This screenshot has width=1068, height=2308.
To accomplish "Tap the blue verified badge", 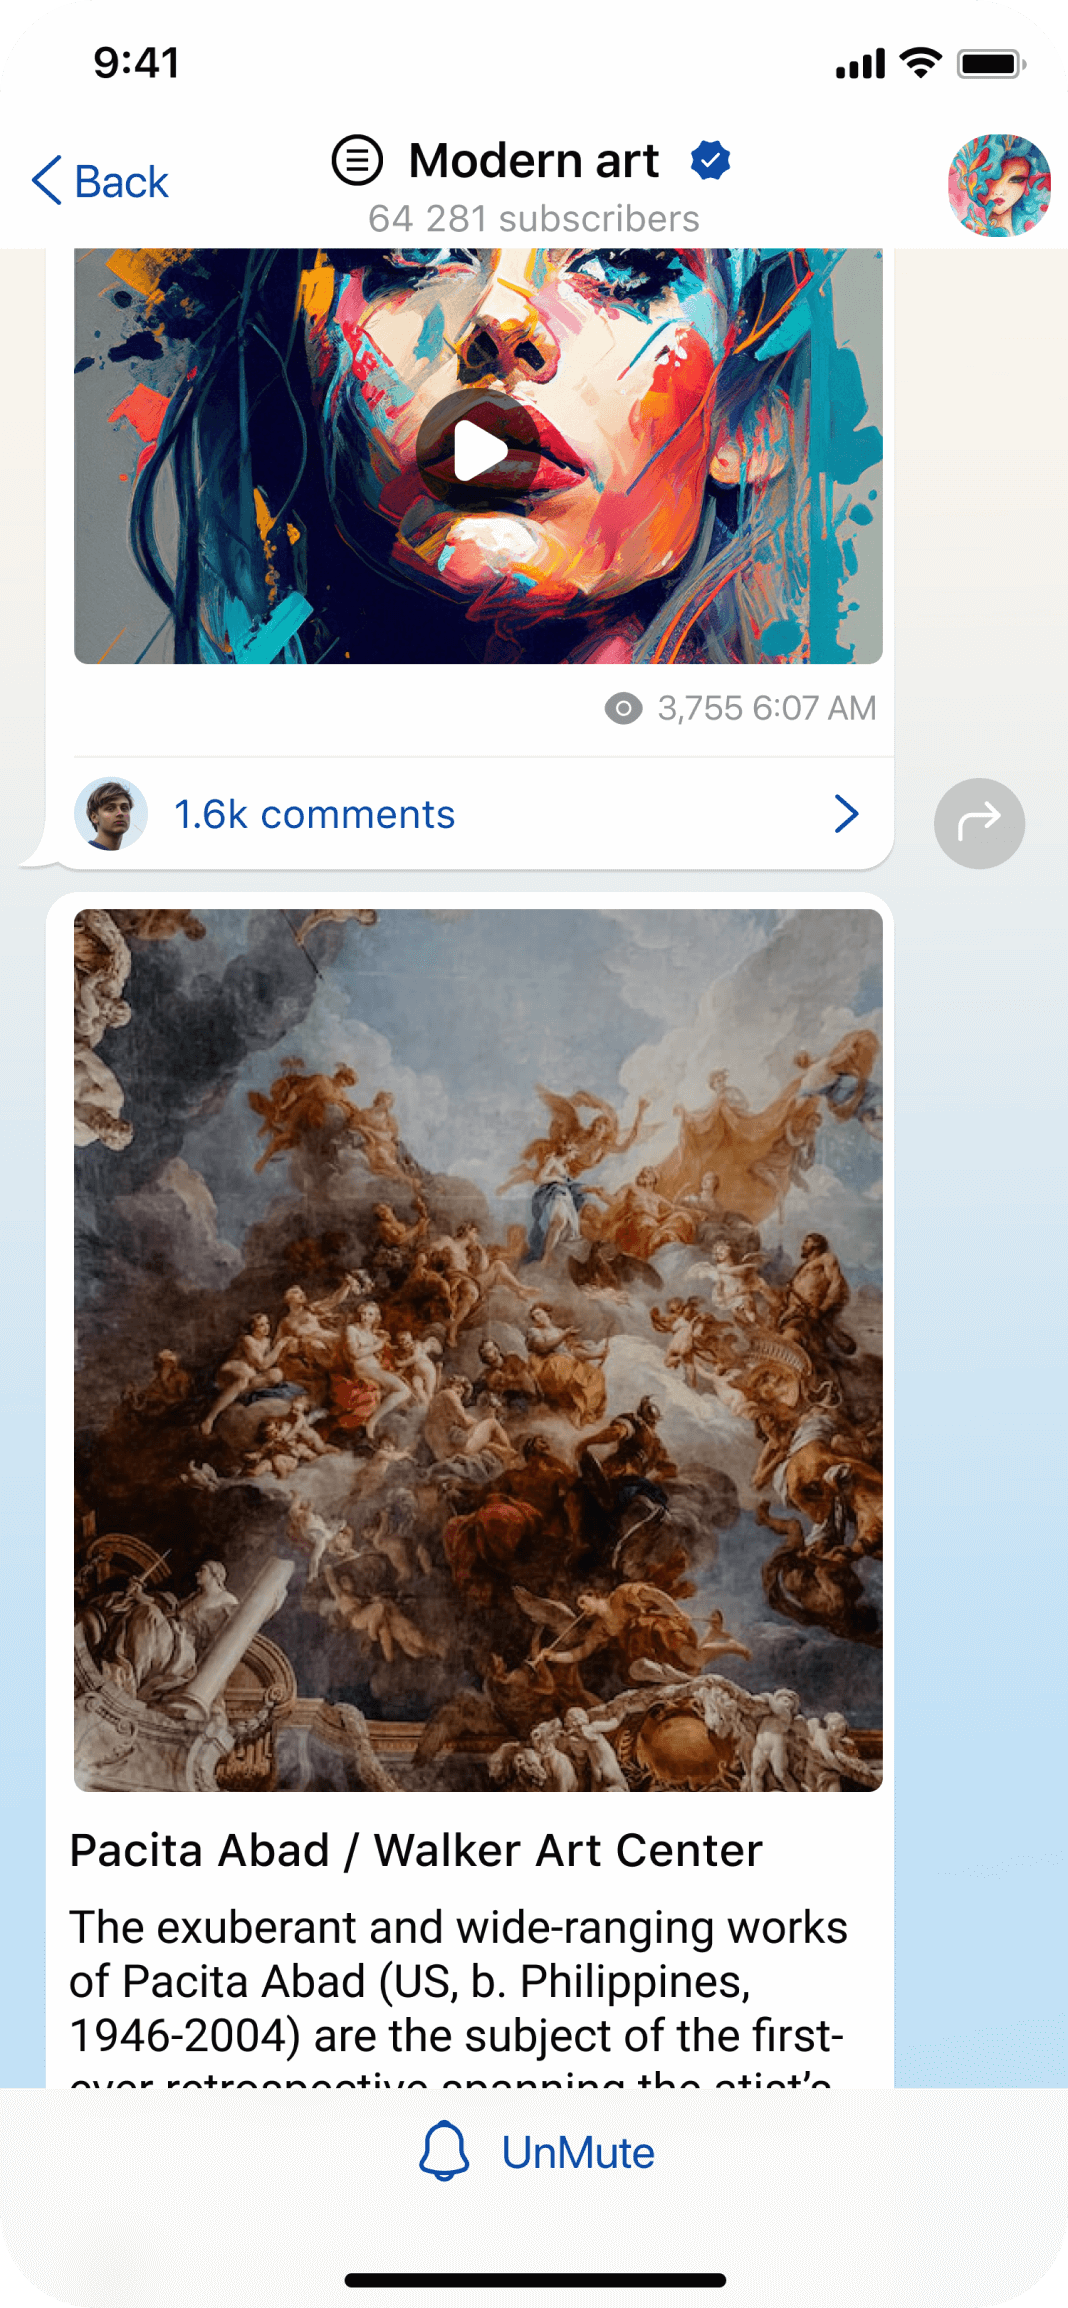I will [x=710, y=160].
